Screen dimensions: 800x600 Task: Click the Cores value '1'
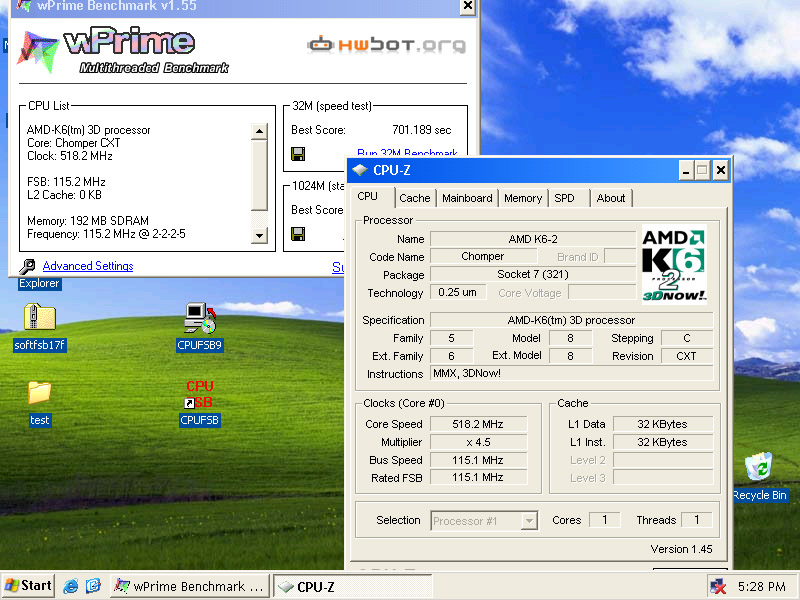[605, 520]
